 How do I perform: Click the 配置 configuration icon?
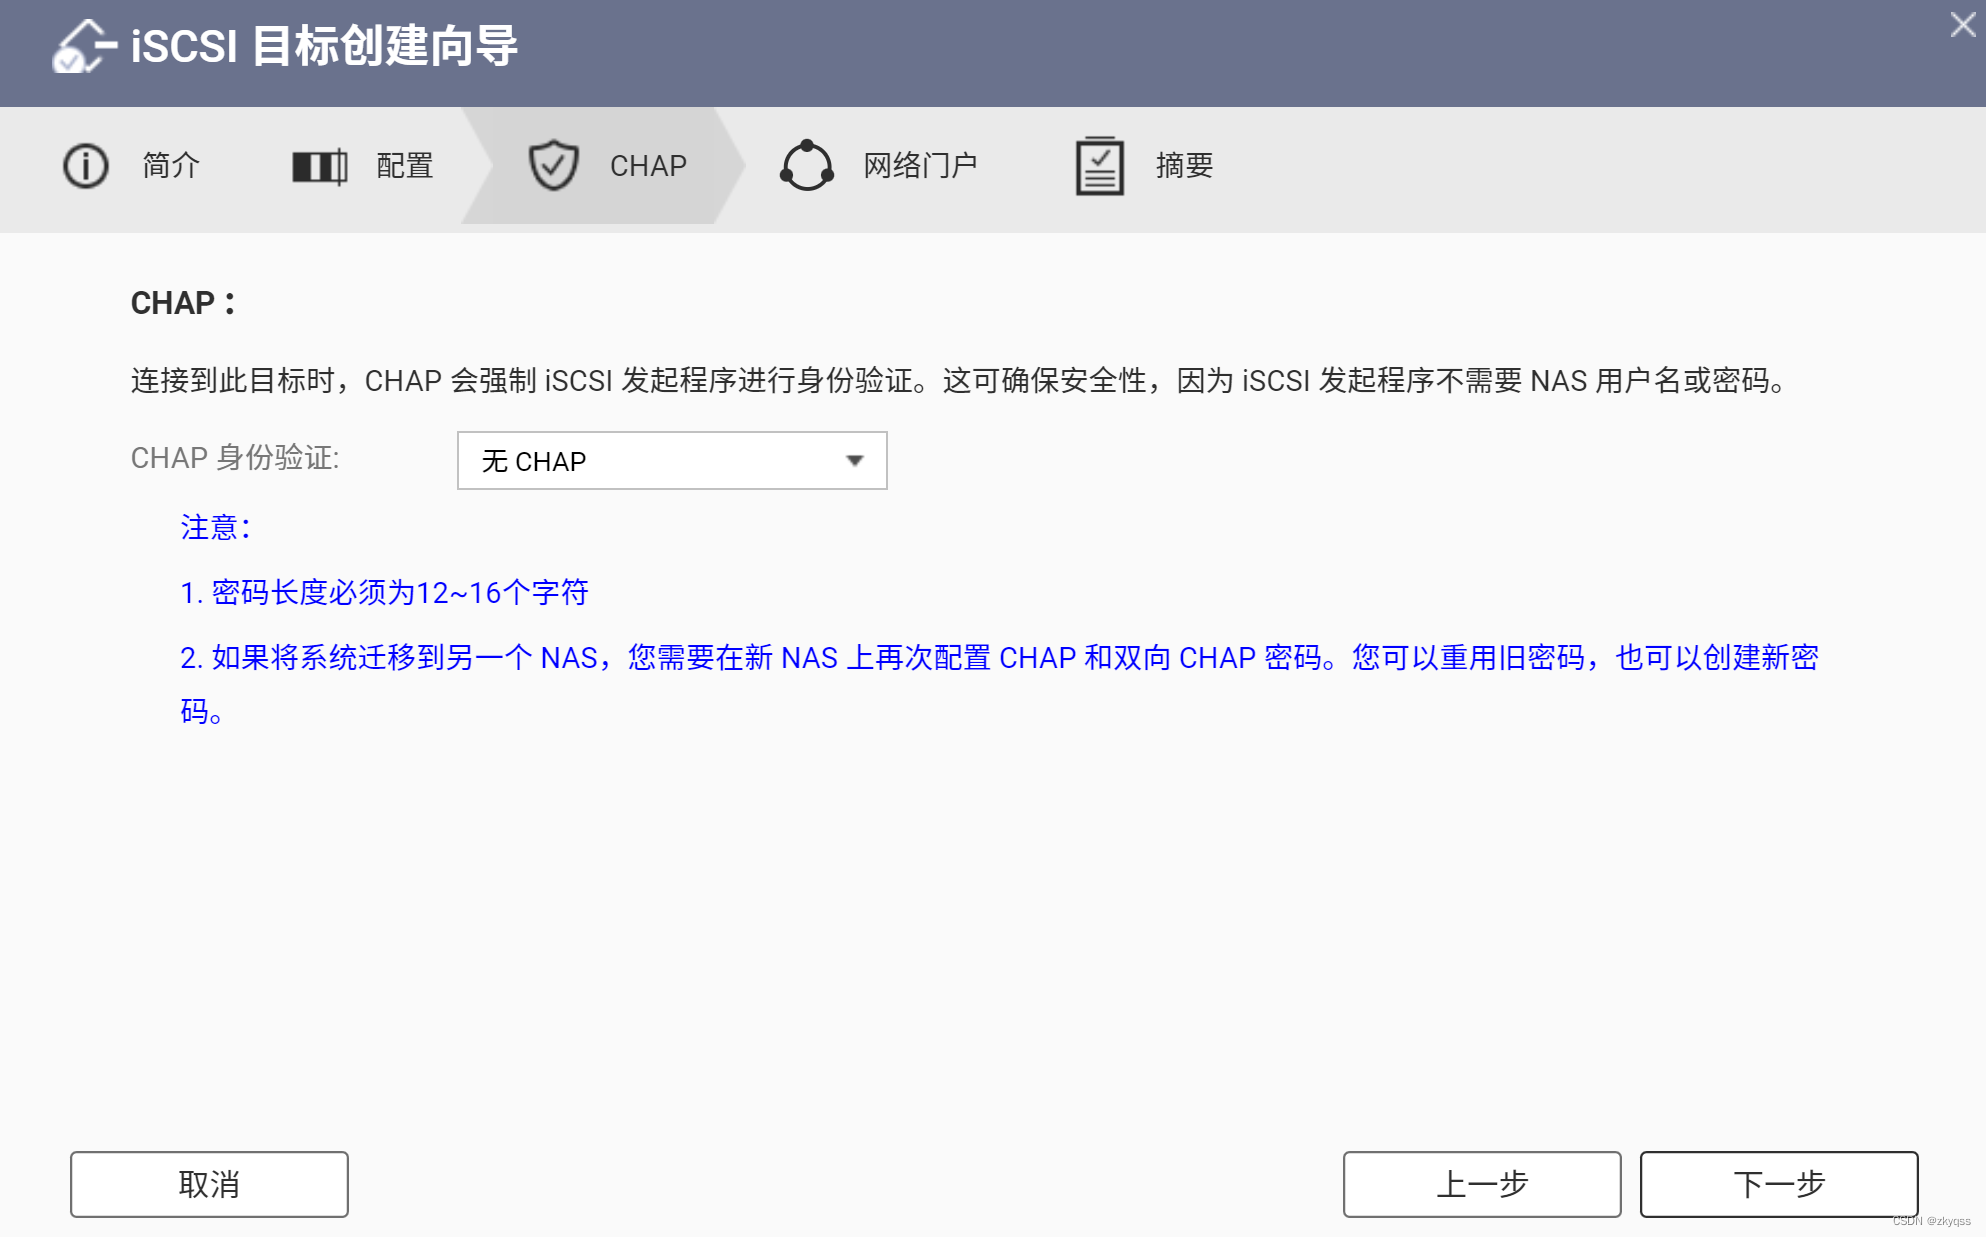319,165
